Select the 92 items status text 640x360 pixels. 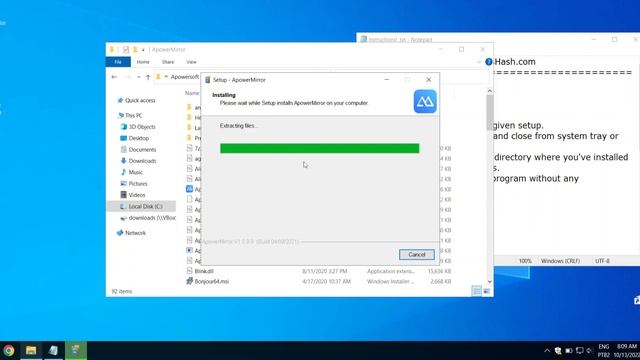tap(122, 291)
